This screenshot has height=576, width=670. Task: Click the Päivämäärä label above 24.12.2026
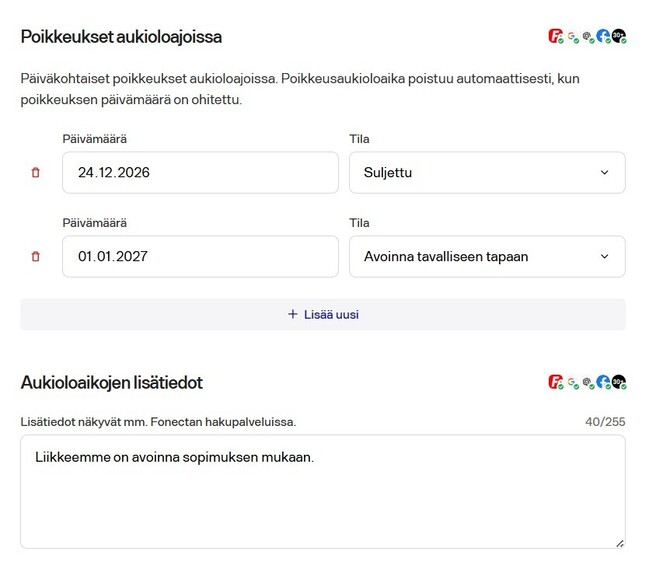coord(94,139)
